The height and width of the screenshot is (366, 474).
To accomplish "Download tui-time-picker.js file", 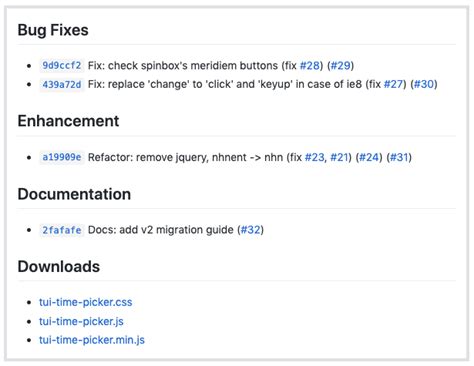I will (81, 321).
